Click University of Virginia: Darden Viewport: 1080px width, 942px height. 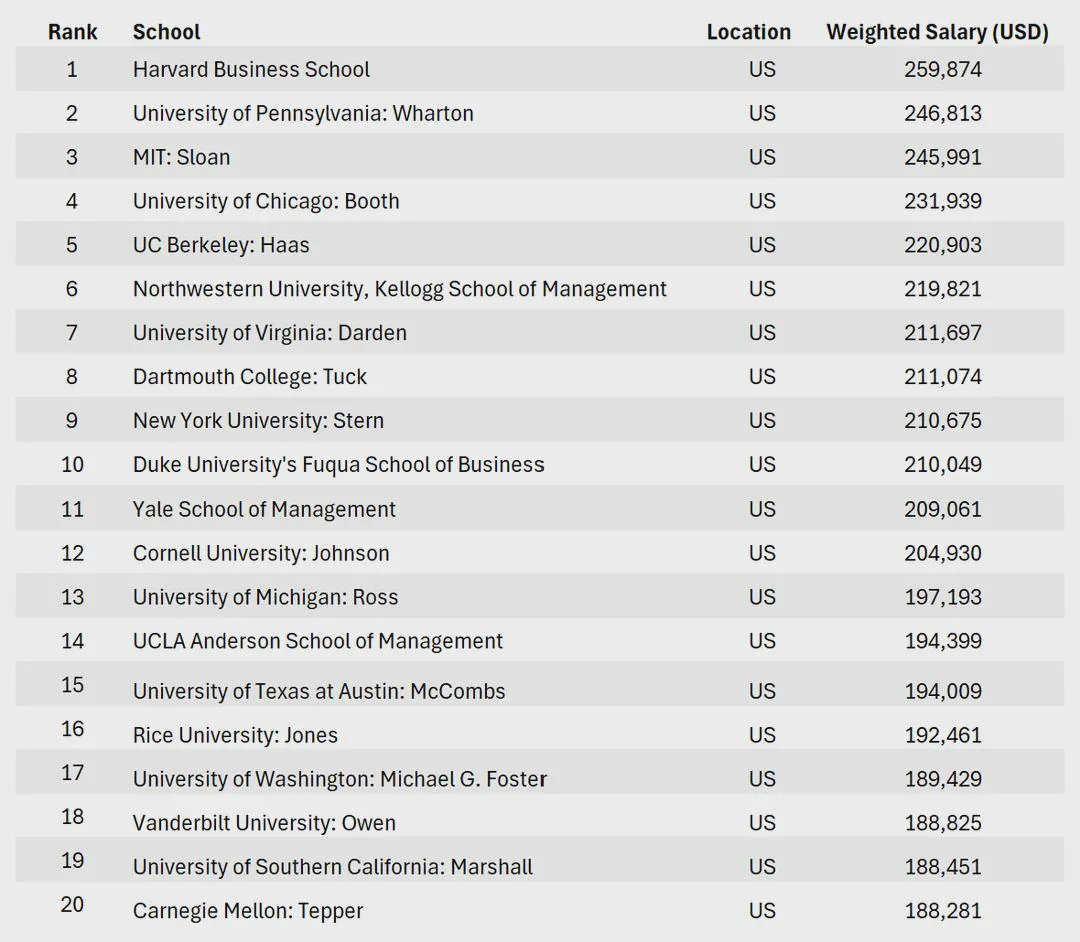coord(269,334)
